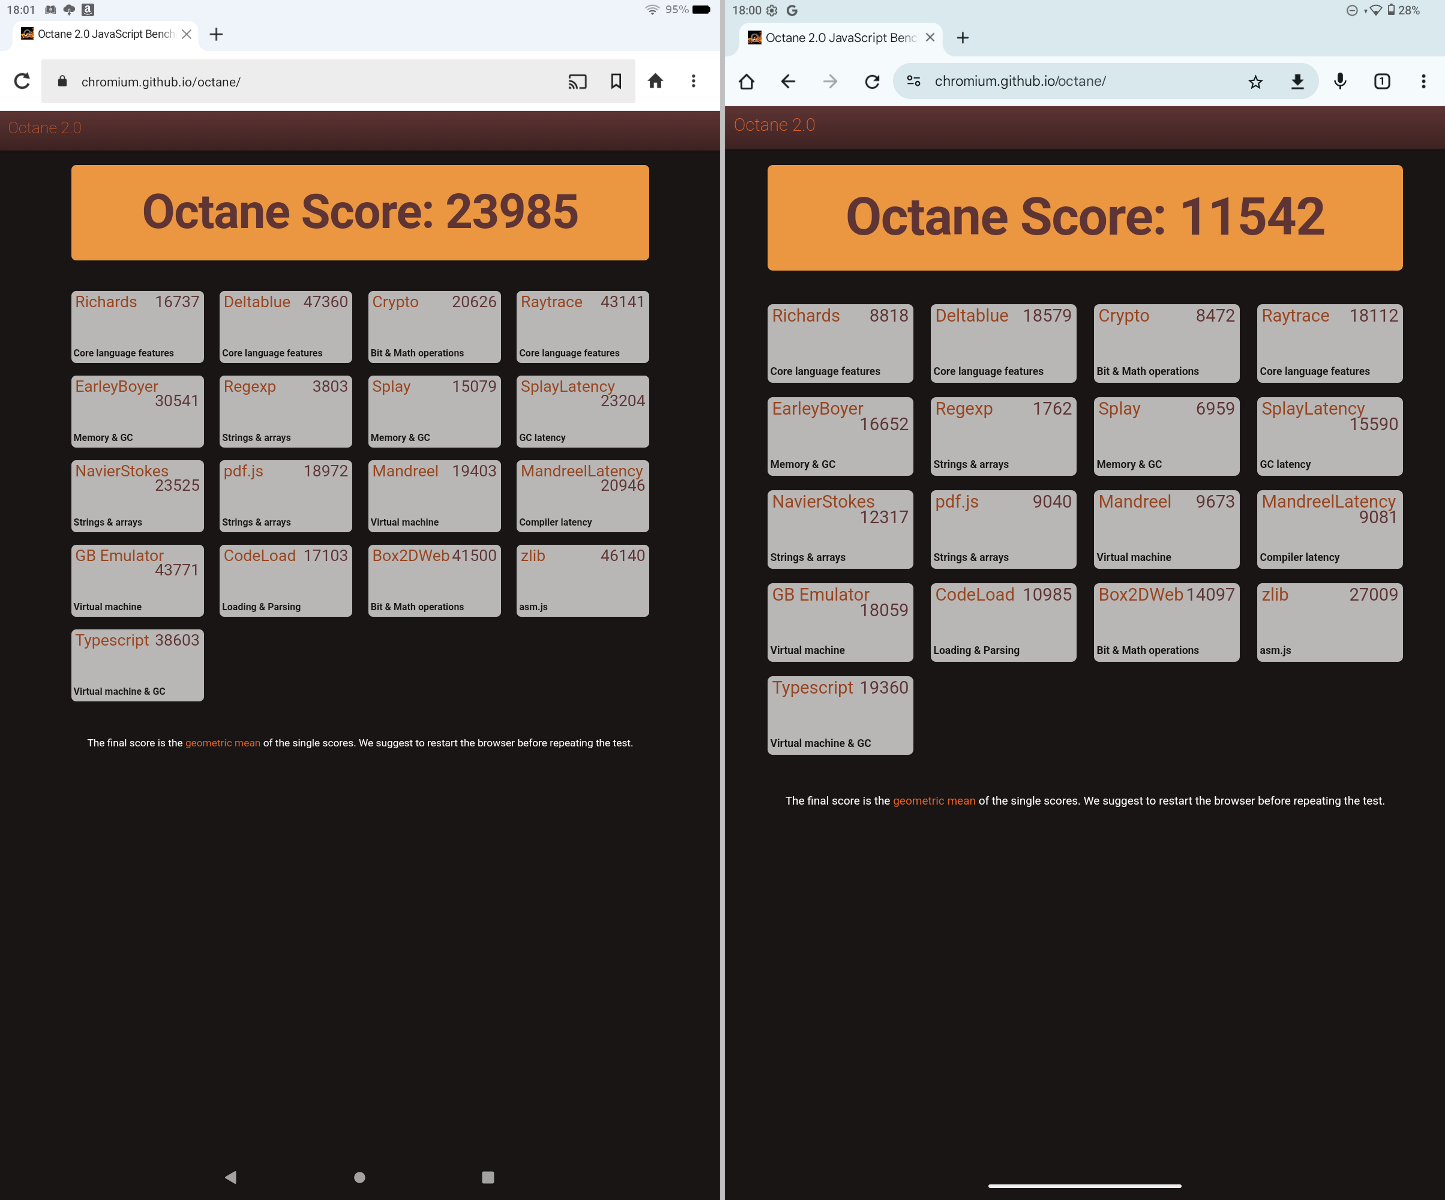
Task: Click pdf.js 18972 result tile
Action: point(286,496)
